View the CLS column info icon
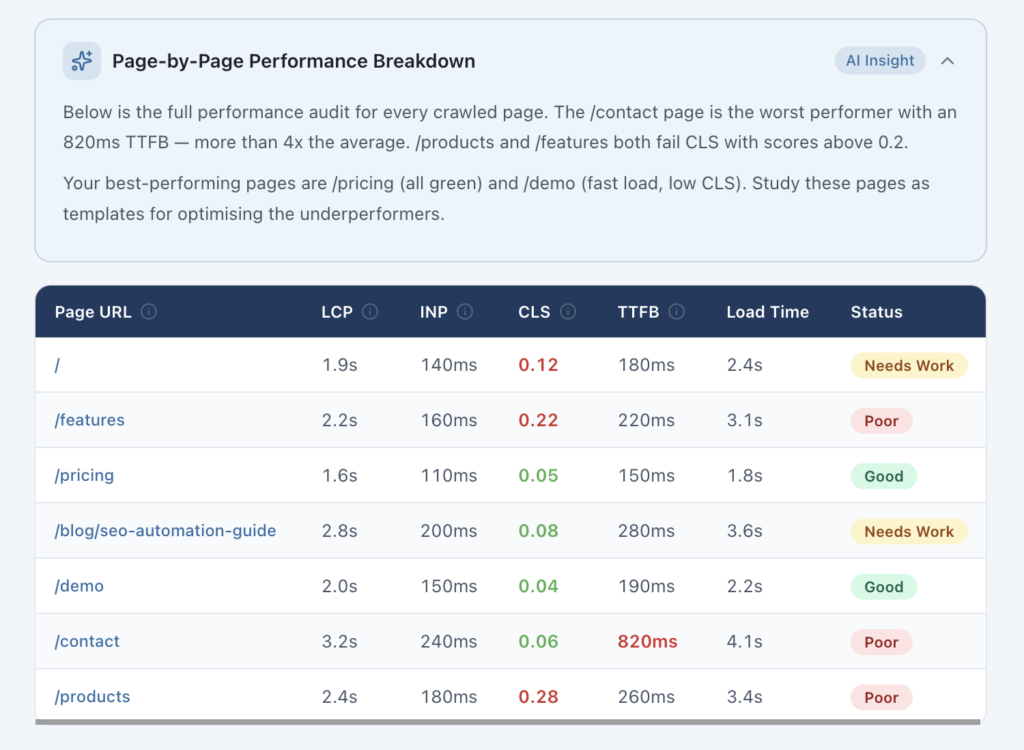1024x750 pixels. click(x=568, y=311)
